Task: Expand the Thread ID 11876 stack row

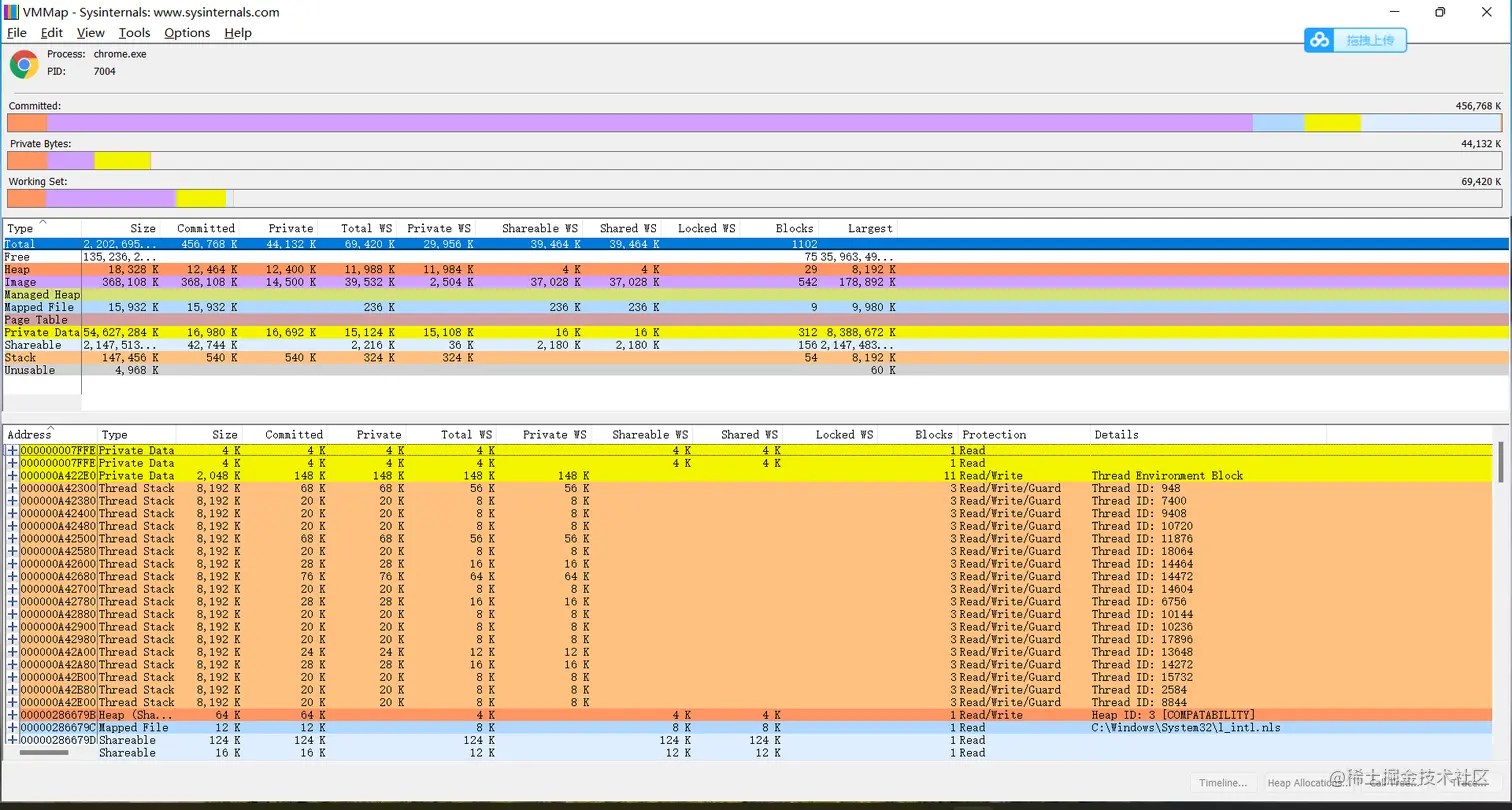Action: point(12,539)
